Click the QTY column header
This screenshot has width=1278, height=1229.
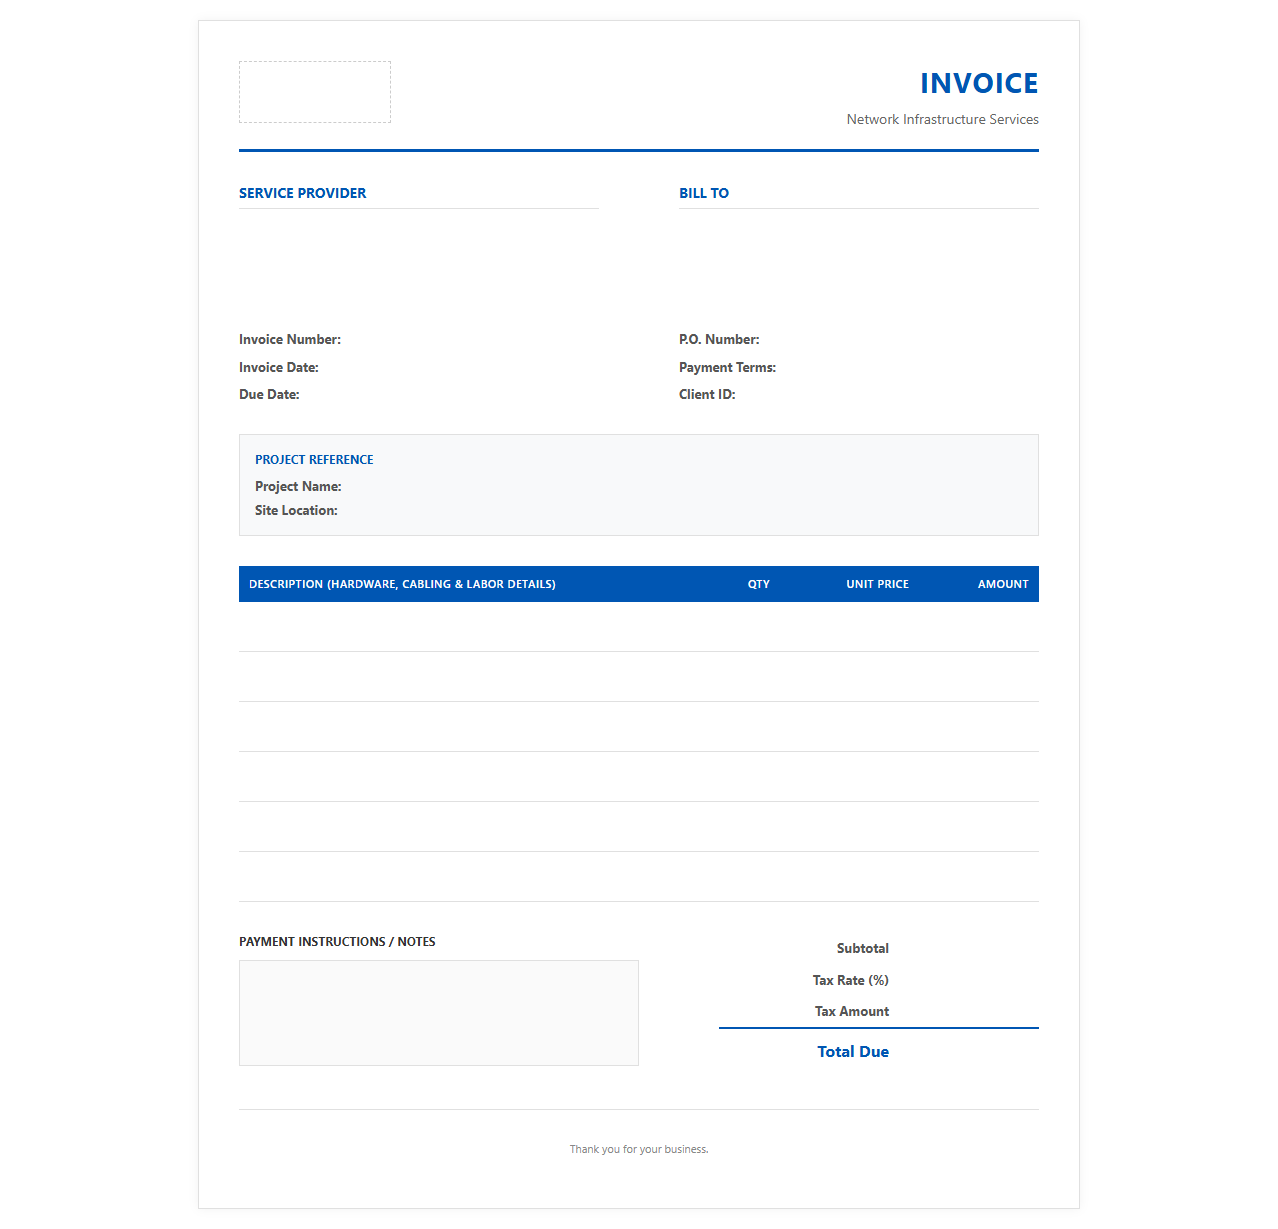[759, 584]
